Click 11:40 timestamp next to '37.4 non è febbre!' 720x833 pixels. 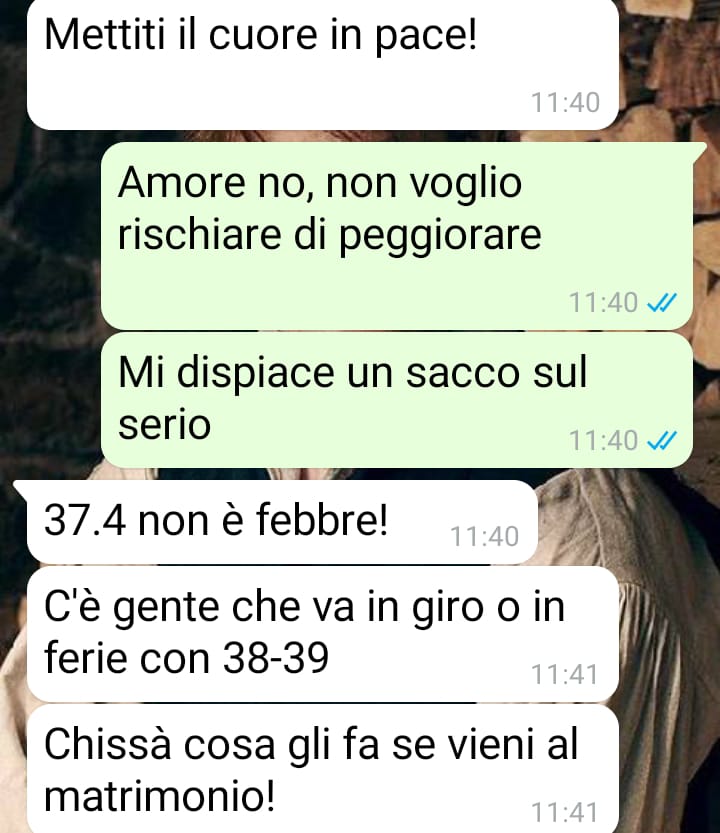click(x=485, y=537)
